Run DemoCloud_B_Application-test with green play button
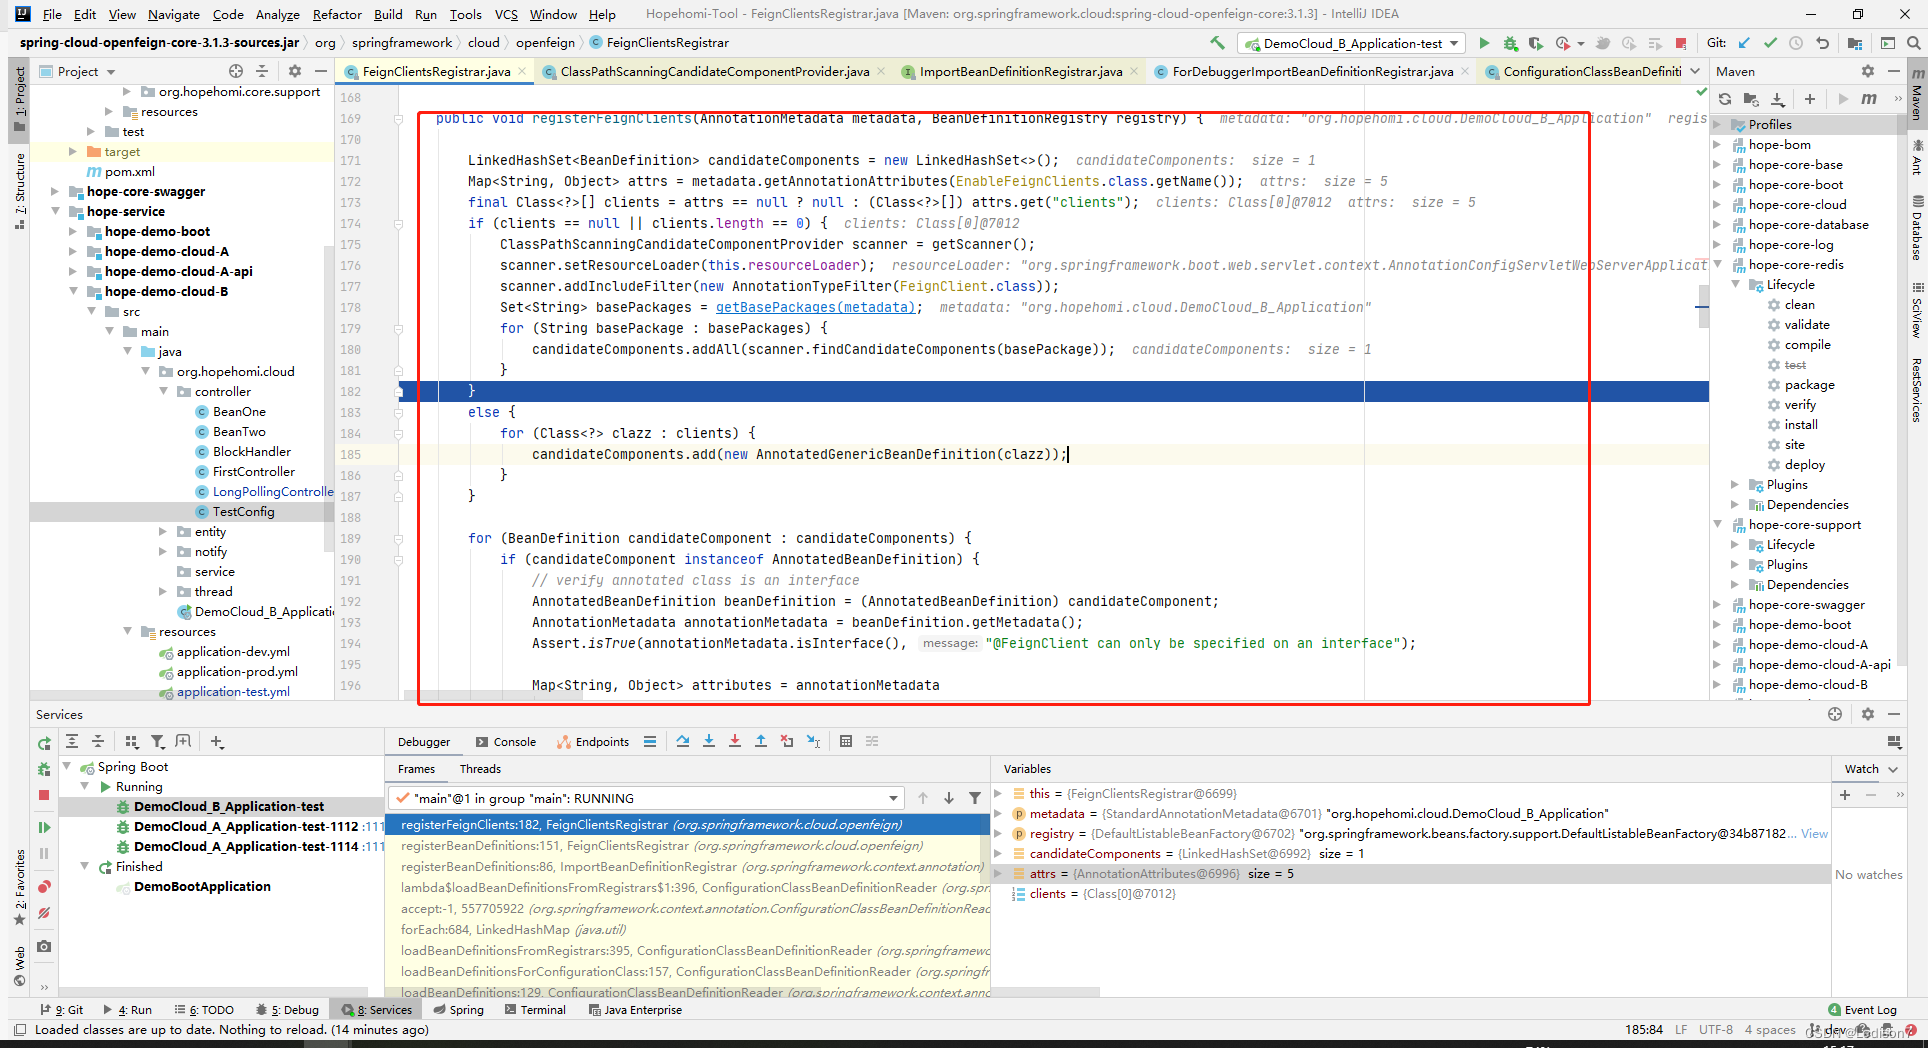The width and height of the screenshot is (1928, 1048). [1484, 43]
